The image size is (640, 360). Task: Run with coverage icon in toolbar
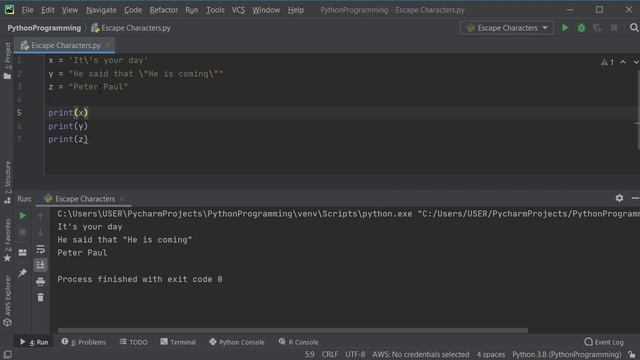point(598,28)
